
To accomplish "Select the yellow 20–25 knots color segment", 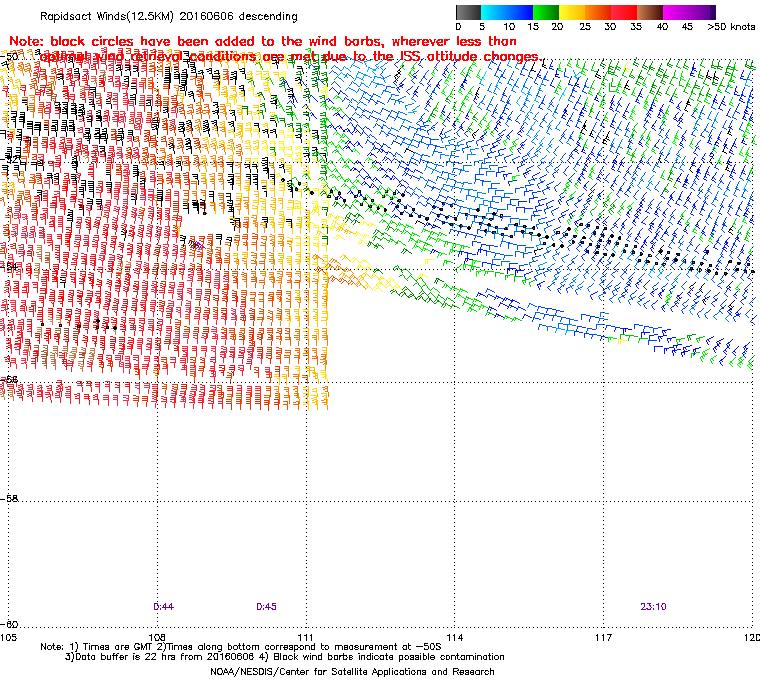I will pyautogui.click(x=572, y=12).
